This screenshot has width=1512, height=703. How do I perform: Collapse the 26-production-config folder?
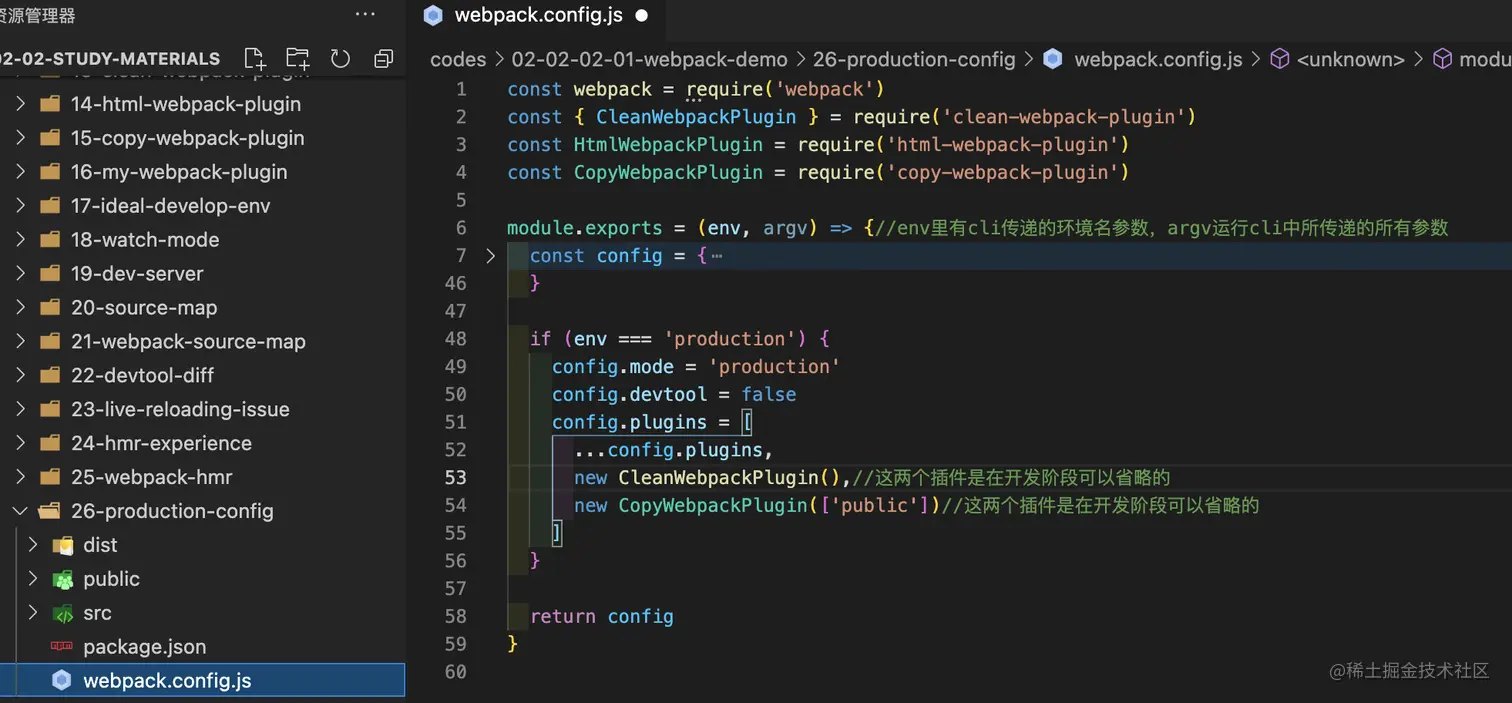click(x=20, y=511)
